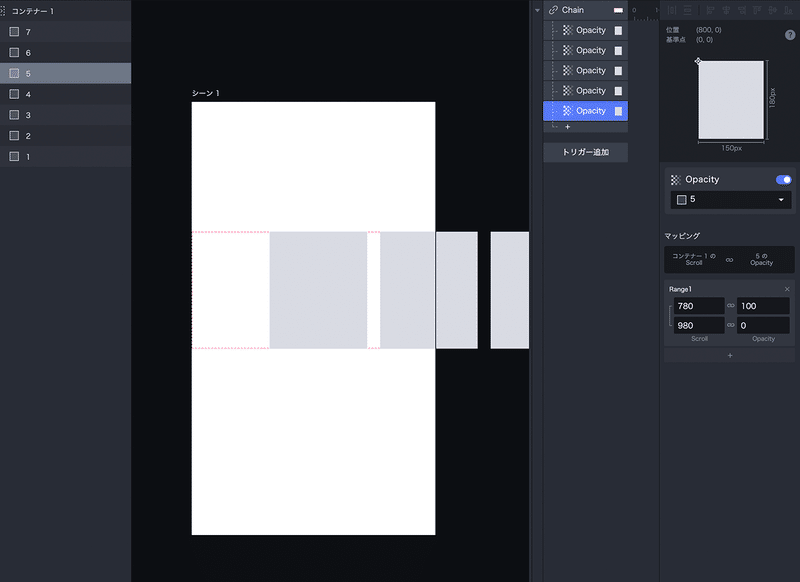Click the thumbnail on the Chain trigger row
800x582 pixels.
pos(618,10)
